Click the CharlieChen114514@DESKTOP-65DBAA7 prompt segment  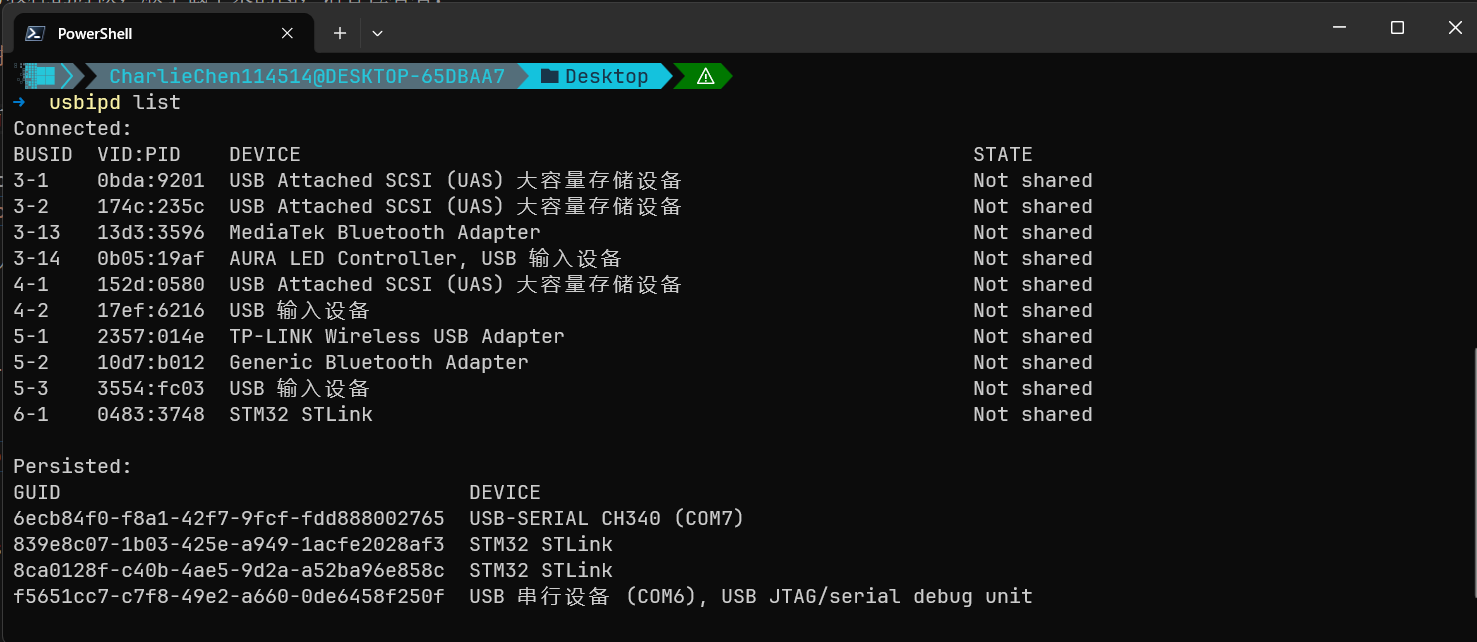pos(307,76)
